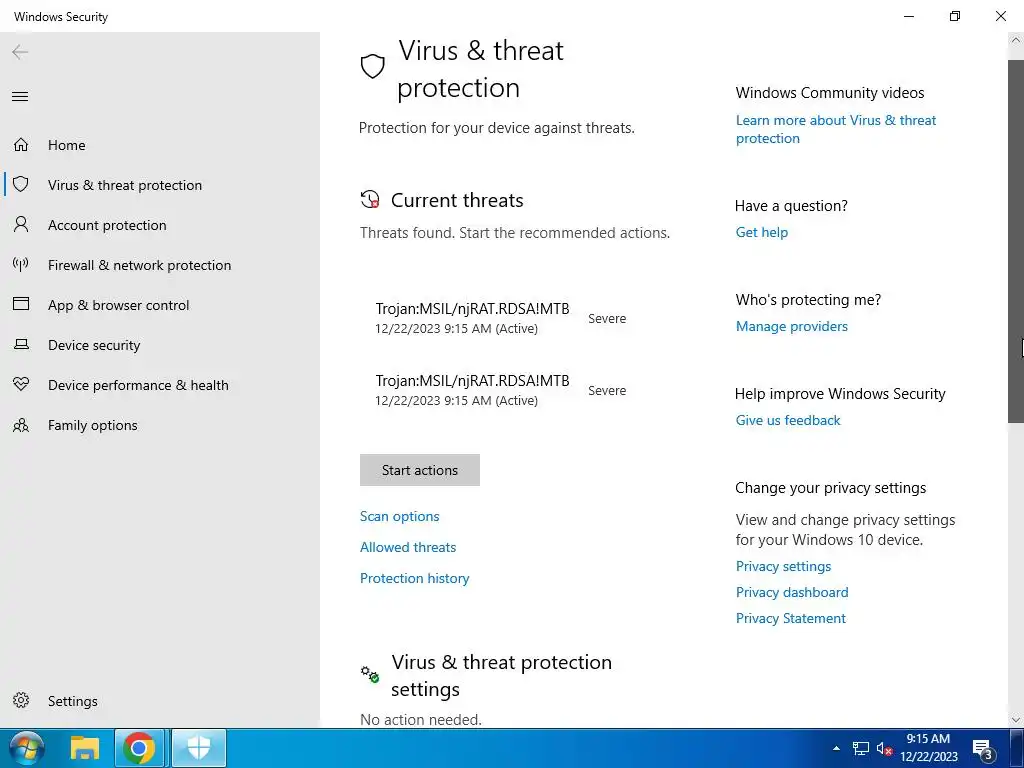Click the Account protection person icon
1024x768 pixels.
pyautogui.click(x=21, y=225)
